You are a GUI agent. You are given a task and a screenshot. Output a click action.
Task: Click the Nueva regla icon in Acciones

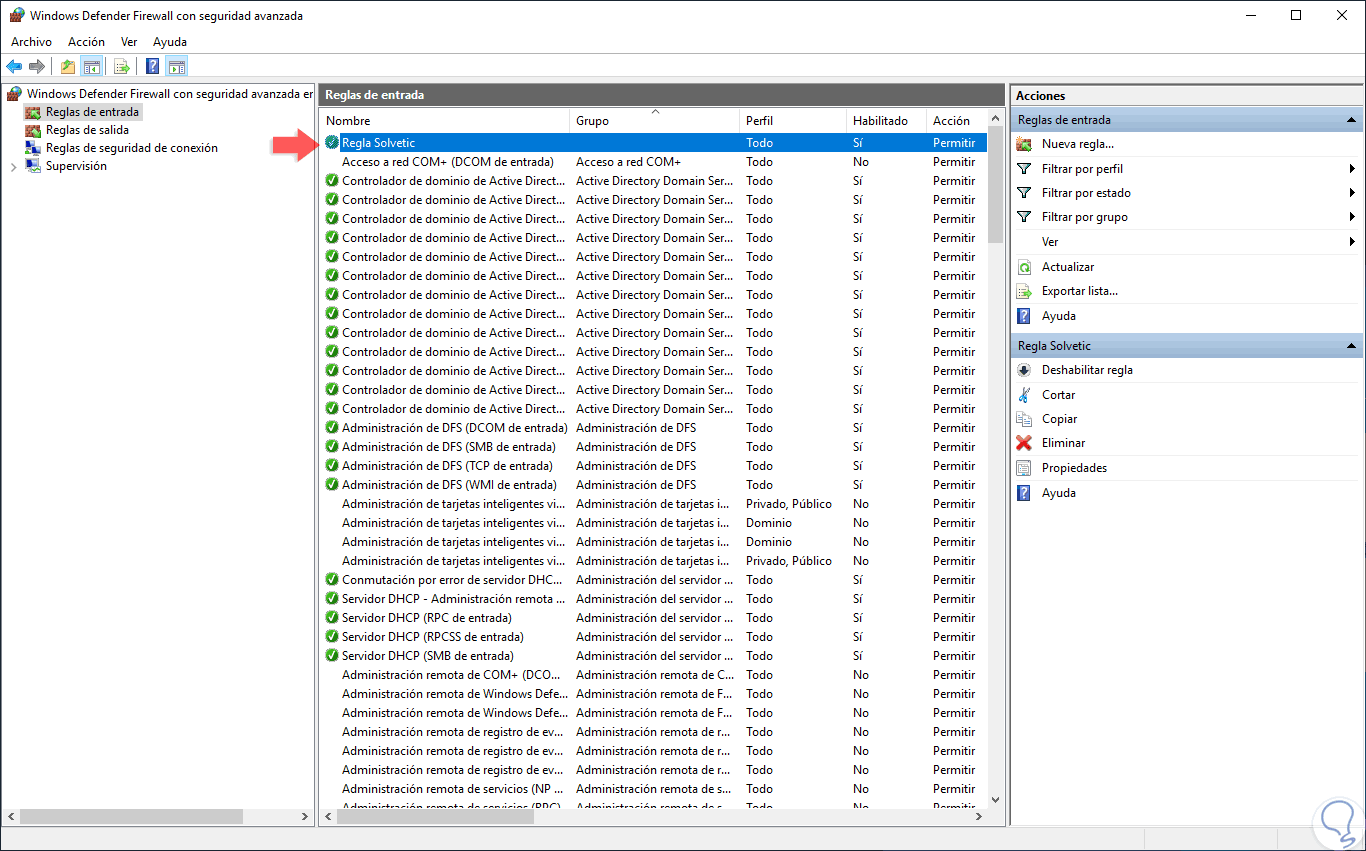pos(1024,144)
